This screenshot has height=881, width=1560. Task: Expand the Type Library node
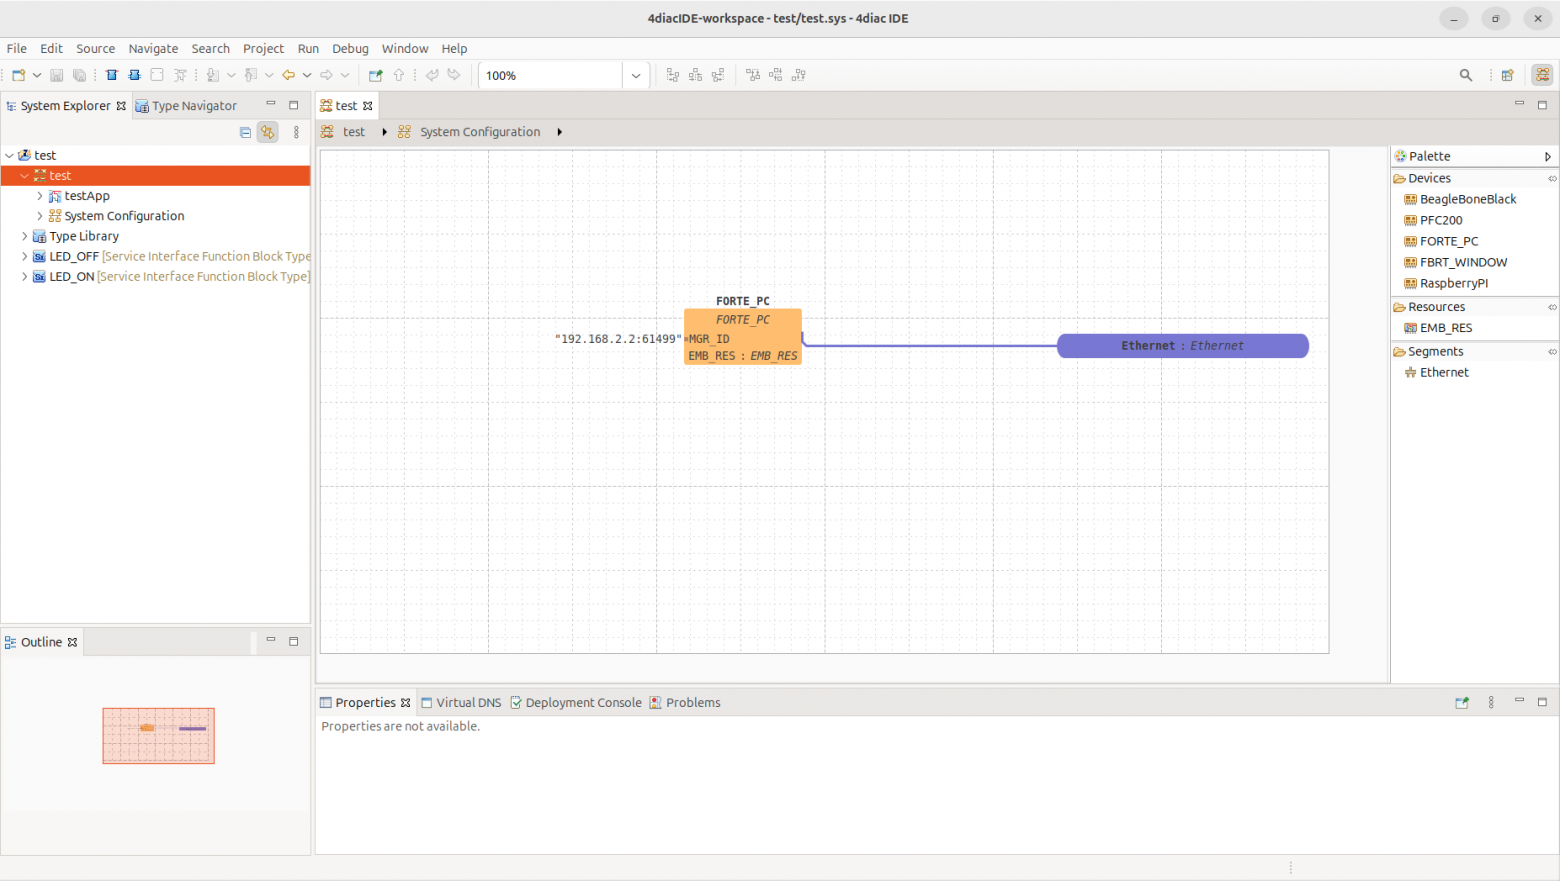25,236
